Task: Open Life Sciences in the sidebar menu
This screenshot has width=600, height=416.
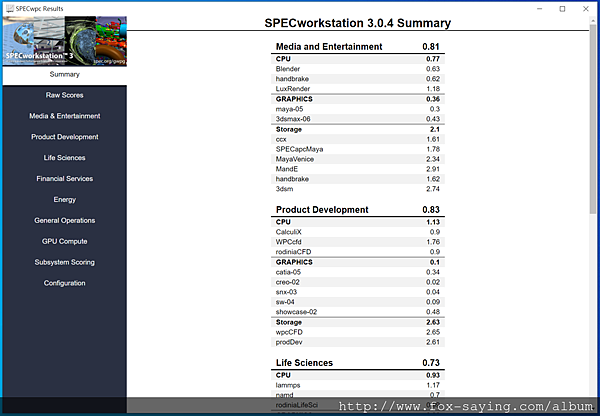Action: [x=64, y=158]
